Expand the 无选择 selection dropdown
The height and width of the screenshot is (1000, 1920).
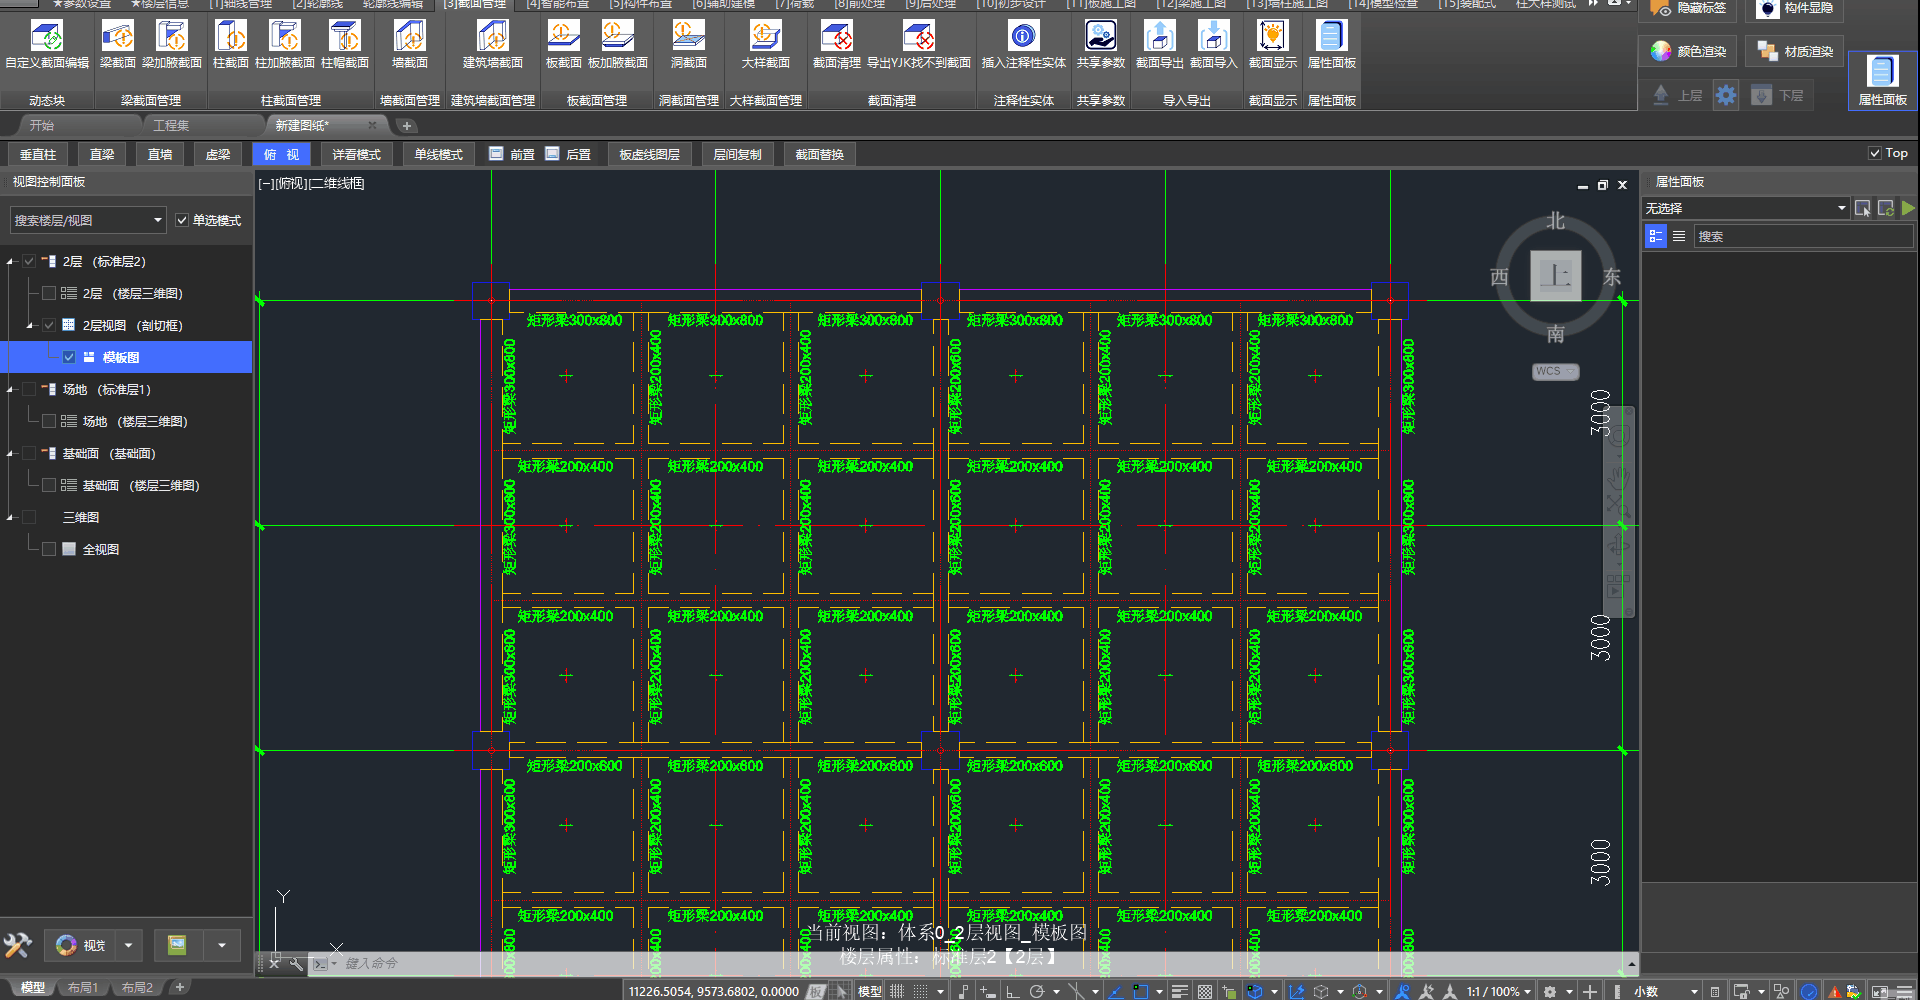tap(1745, 208)
